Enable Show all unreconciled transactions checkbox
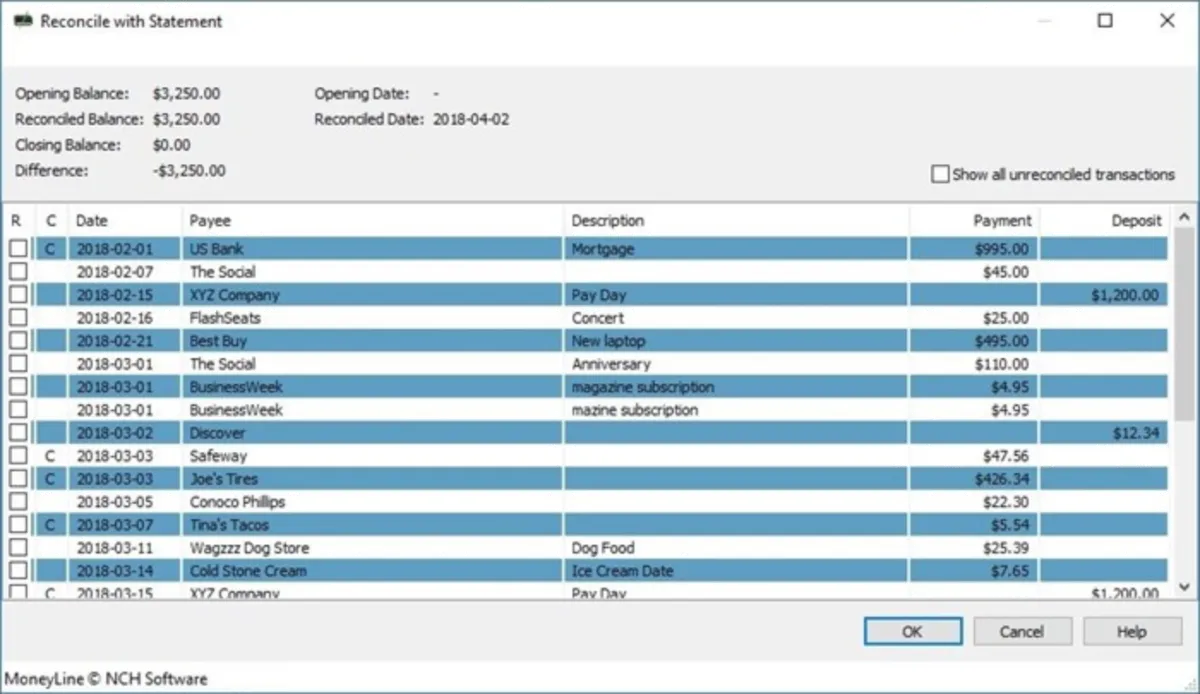 (x=940, y=174)
